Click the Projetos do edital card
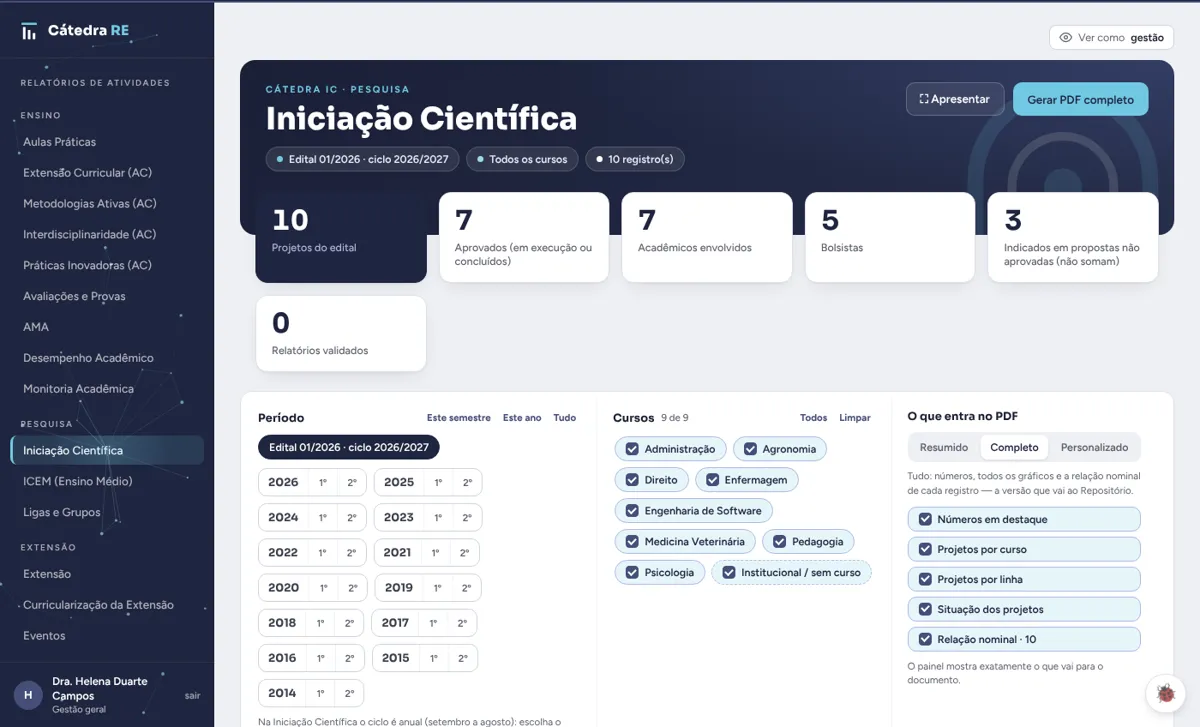The width and height of the screenshot is (1200, 727). pyautogui.click(x=341, y=237)
